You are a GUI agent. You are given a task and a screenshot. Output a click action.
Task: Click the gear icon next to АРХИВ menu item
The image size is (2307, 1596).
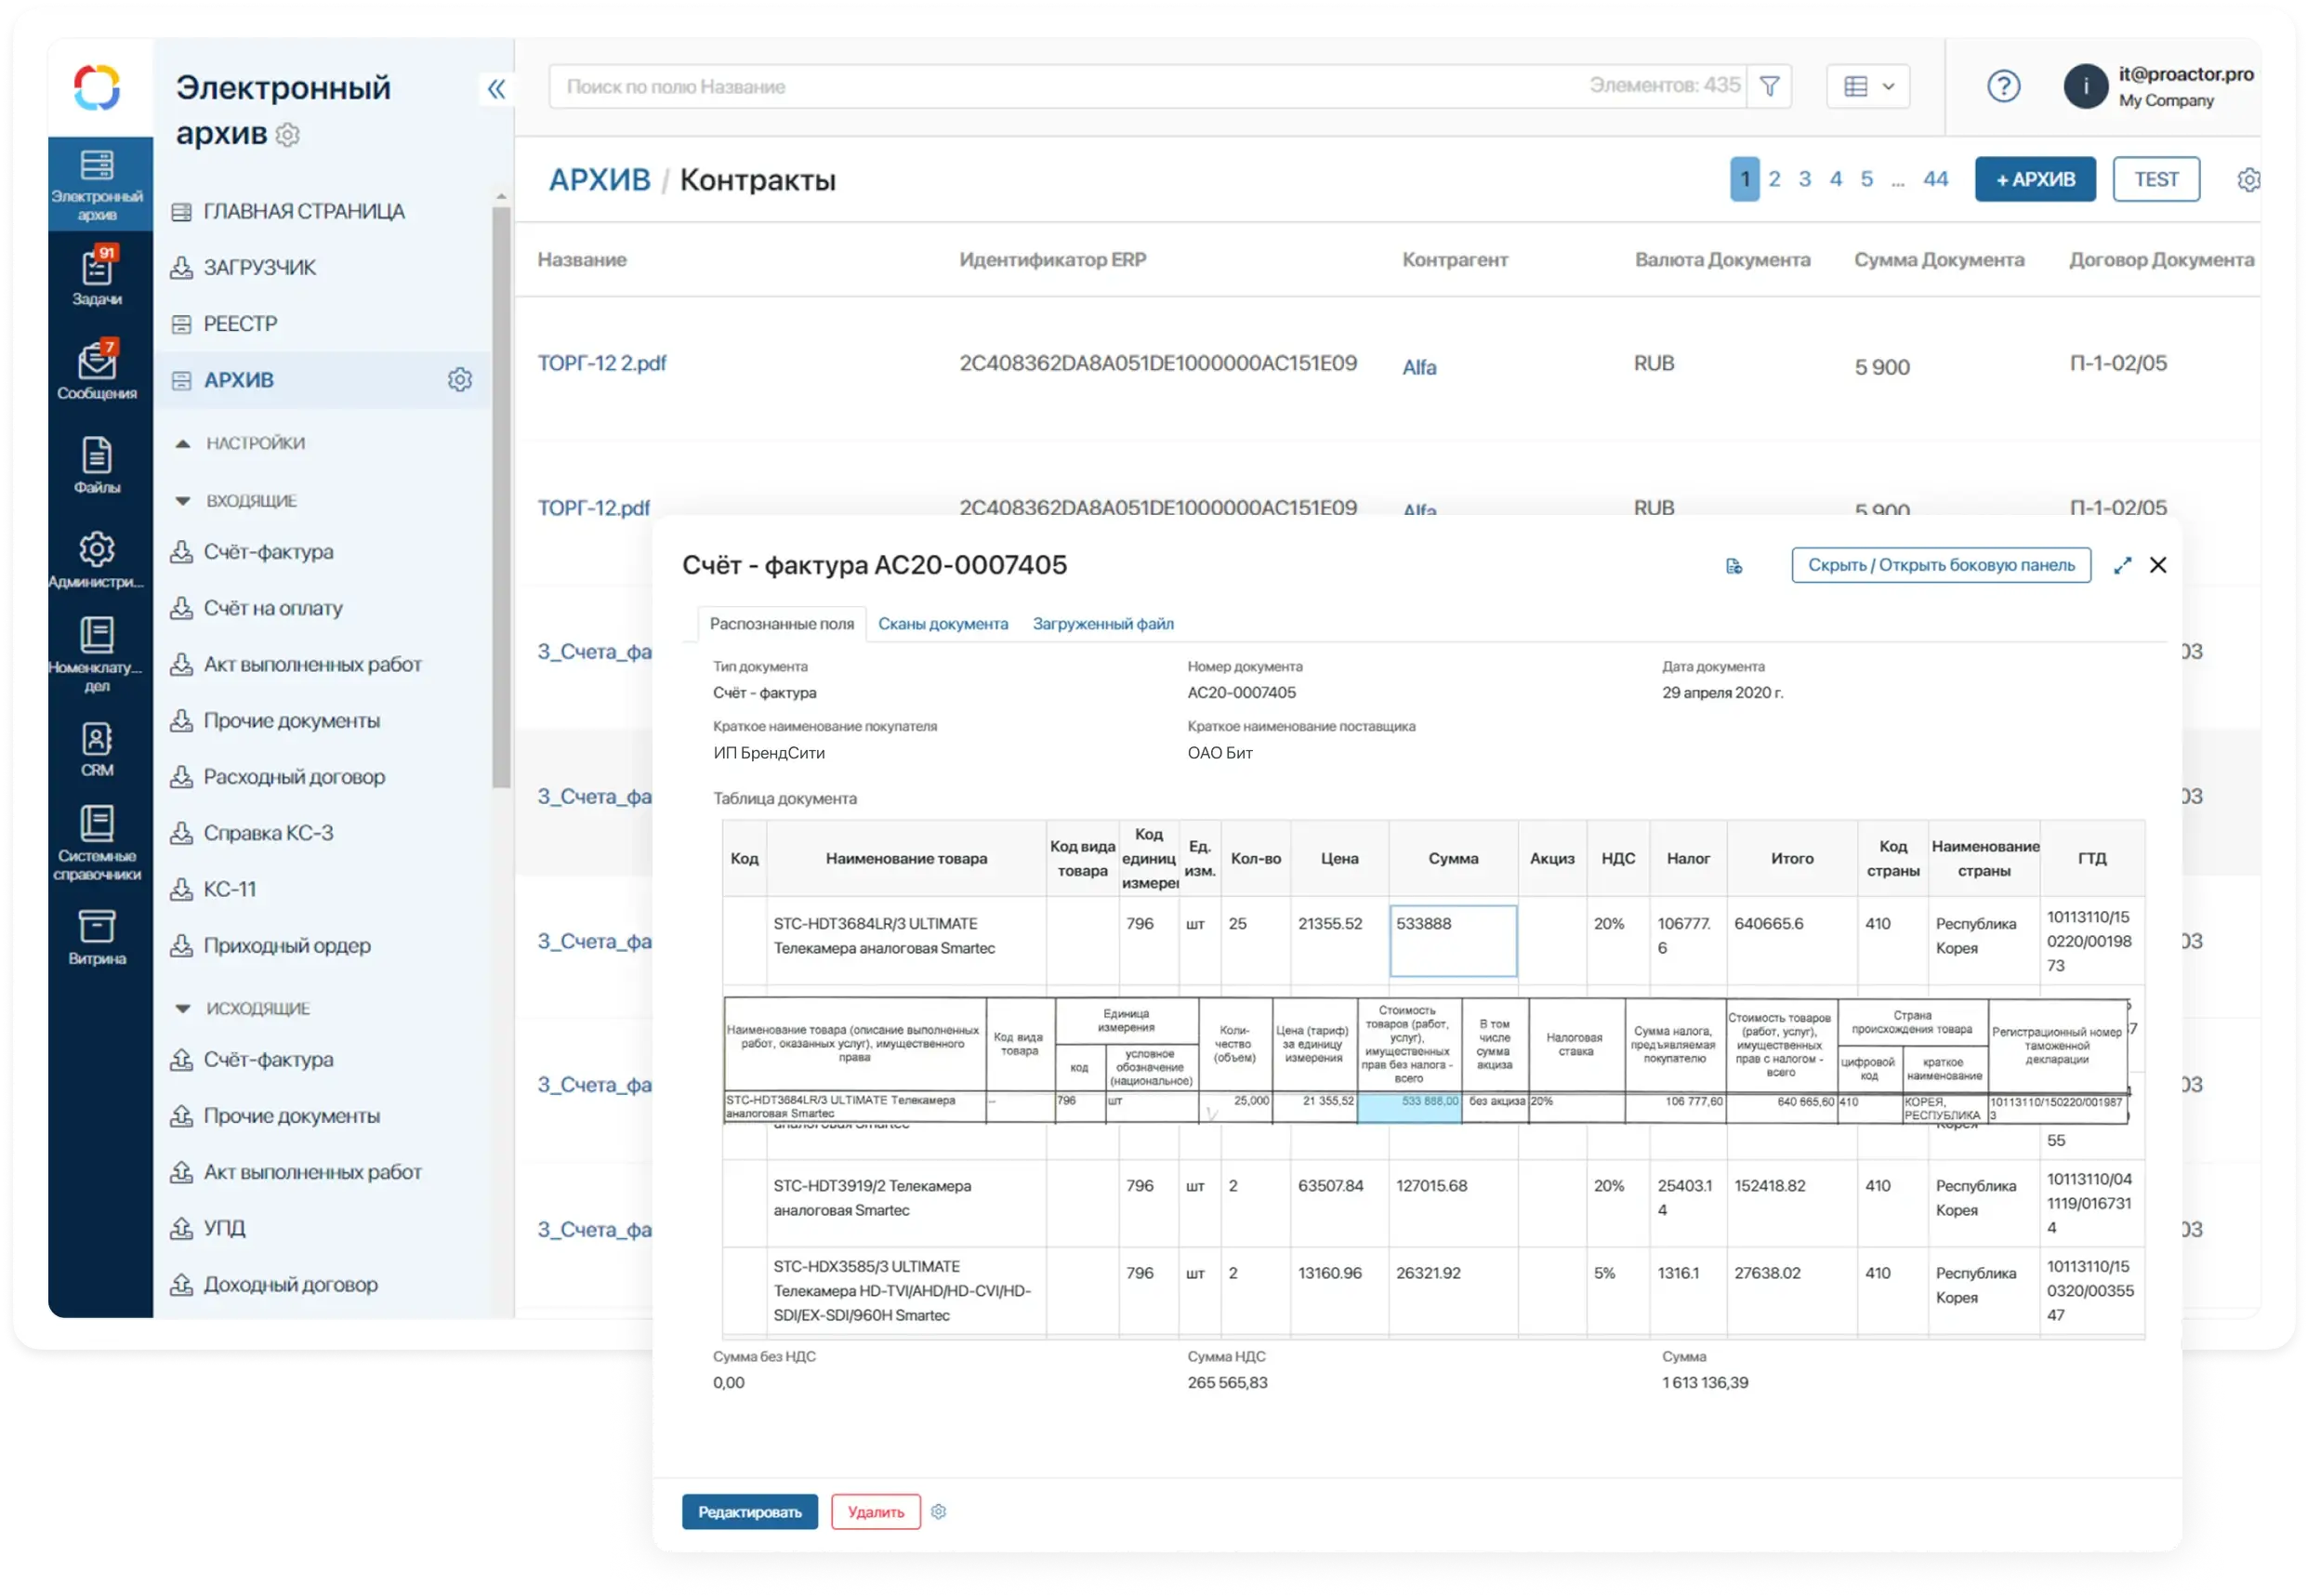click(x=460, y=380)
